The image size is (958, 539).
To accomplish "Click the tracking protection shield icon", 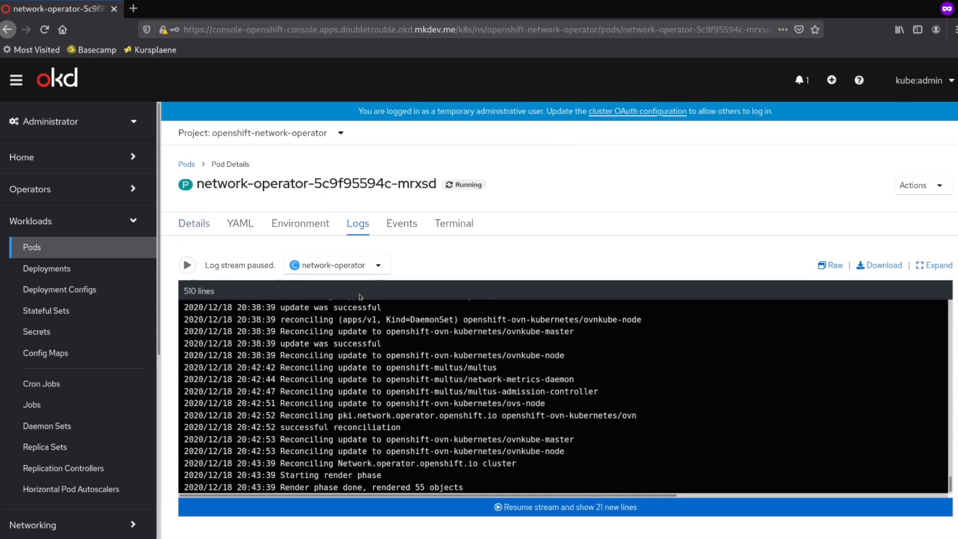I will coord(147,29).
